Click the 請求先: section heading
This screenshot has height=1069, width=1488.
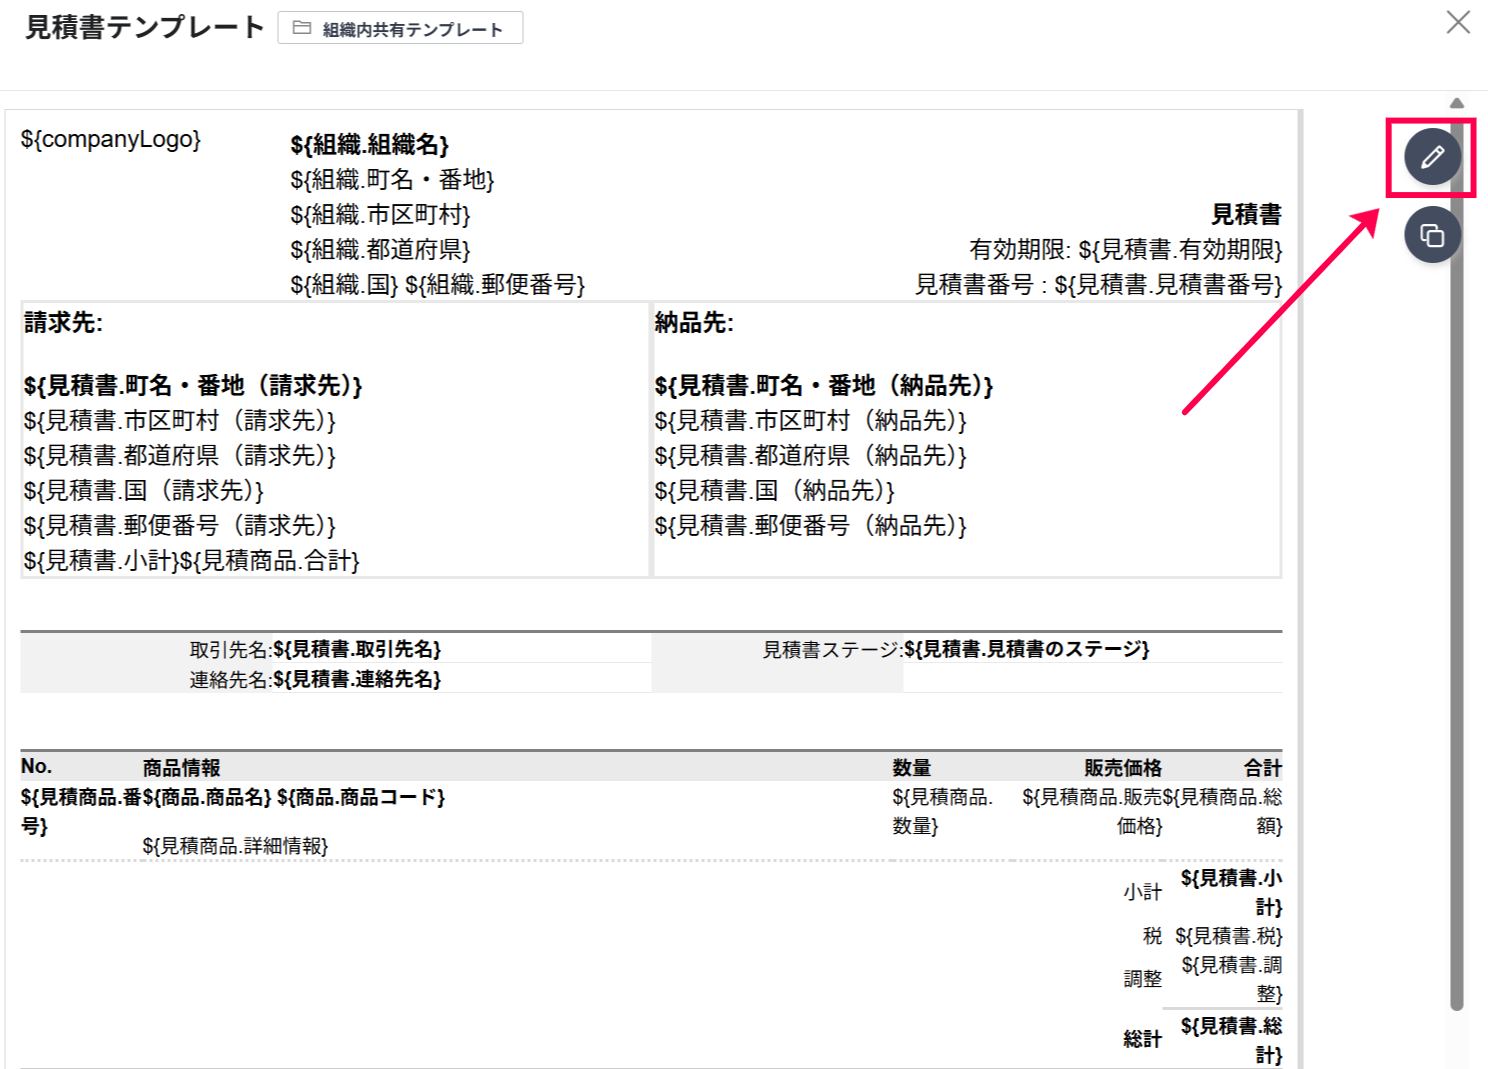coord(63,322)
